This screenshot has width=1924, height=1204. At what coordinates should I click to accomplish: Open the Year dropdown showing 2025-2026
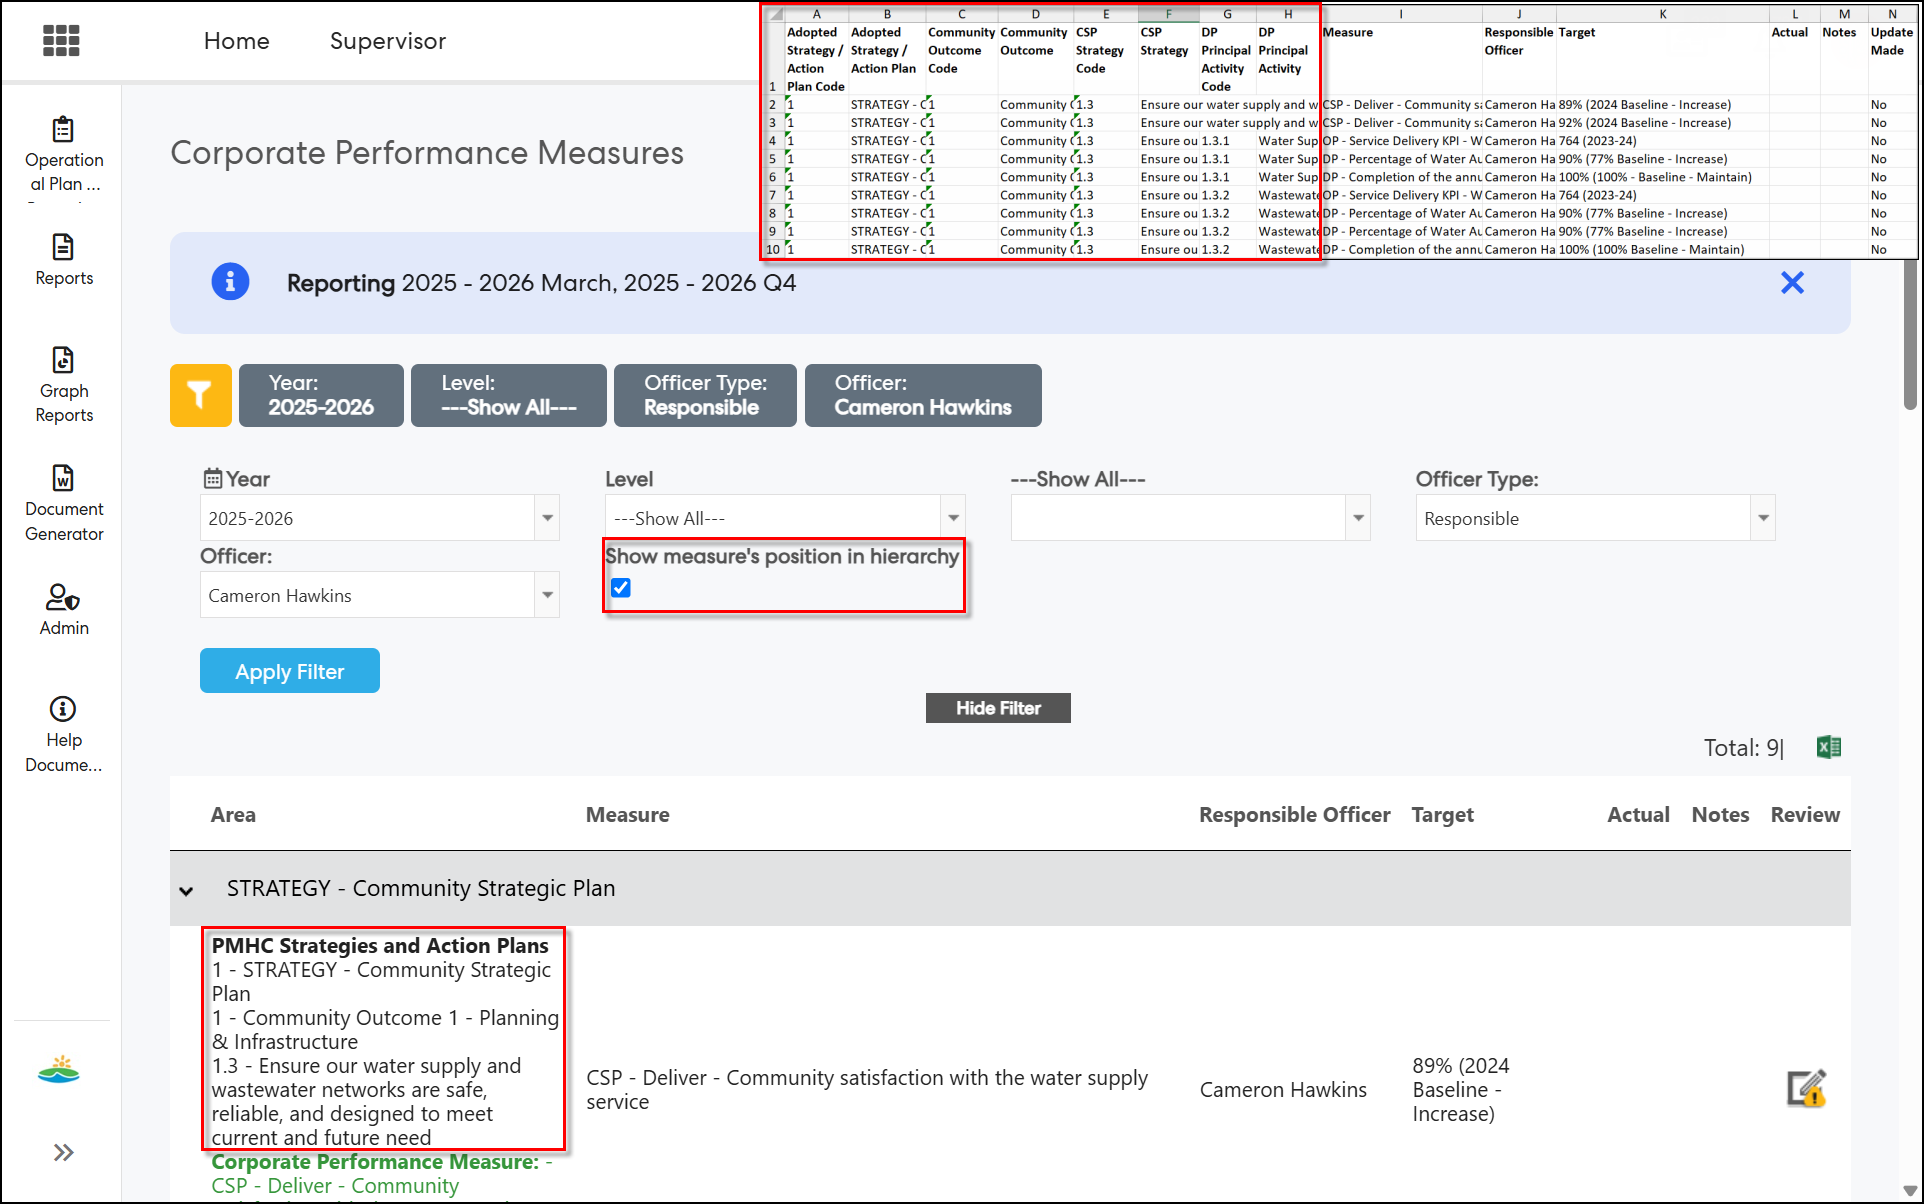380,518
